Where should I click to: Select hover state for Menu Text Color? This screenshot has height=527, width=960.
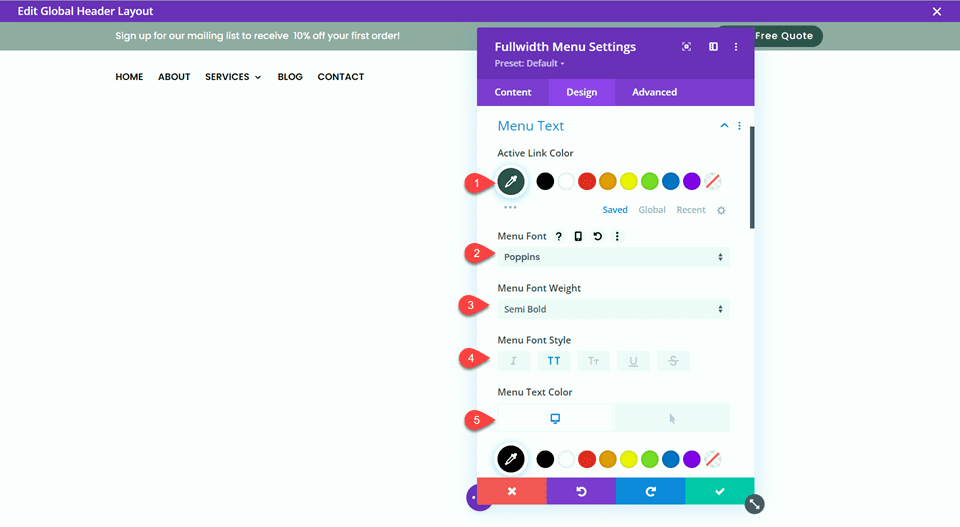[672, 418]
